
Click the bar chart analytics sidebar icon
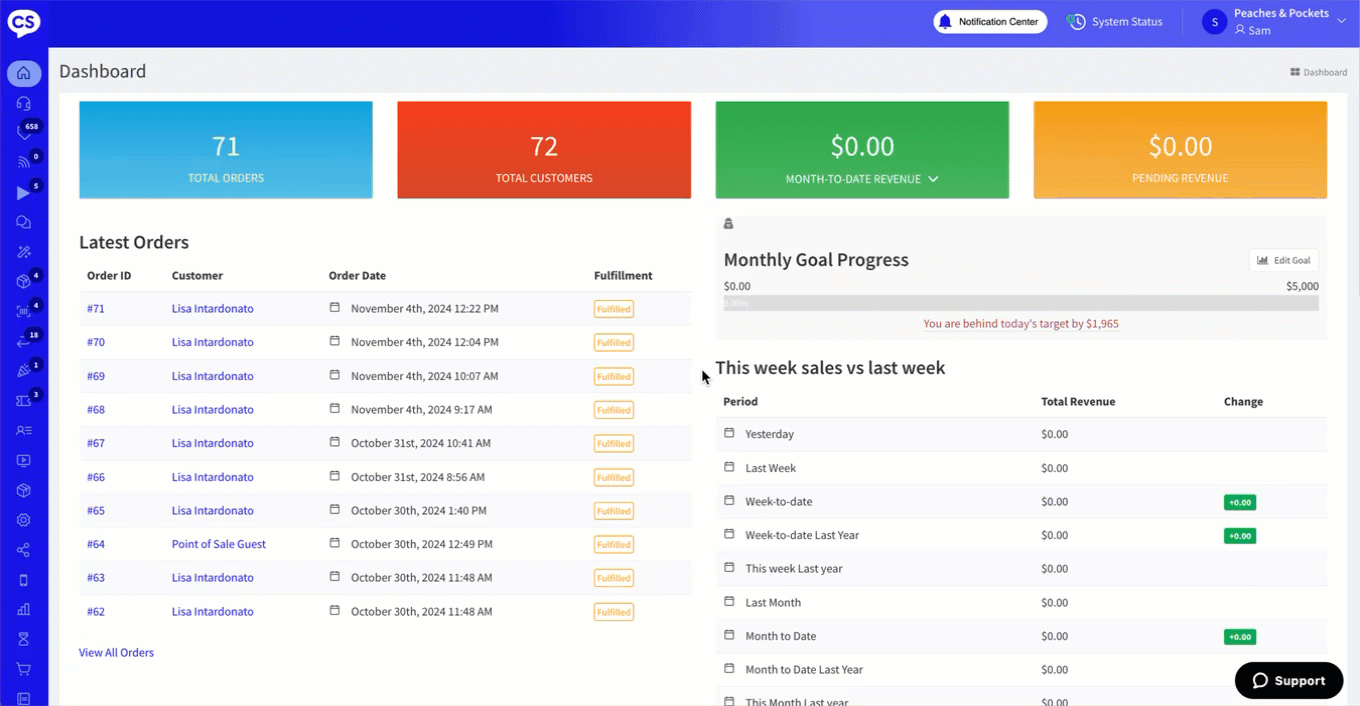[x=24, y=609]
